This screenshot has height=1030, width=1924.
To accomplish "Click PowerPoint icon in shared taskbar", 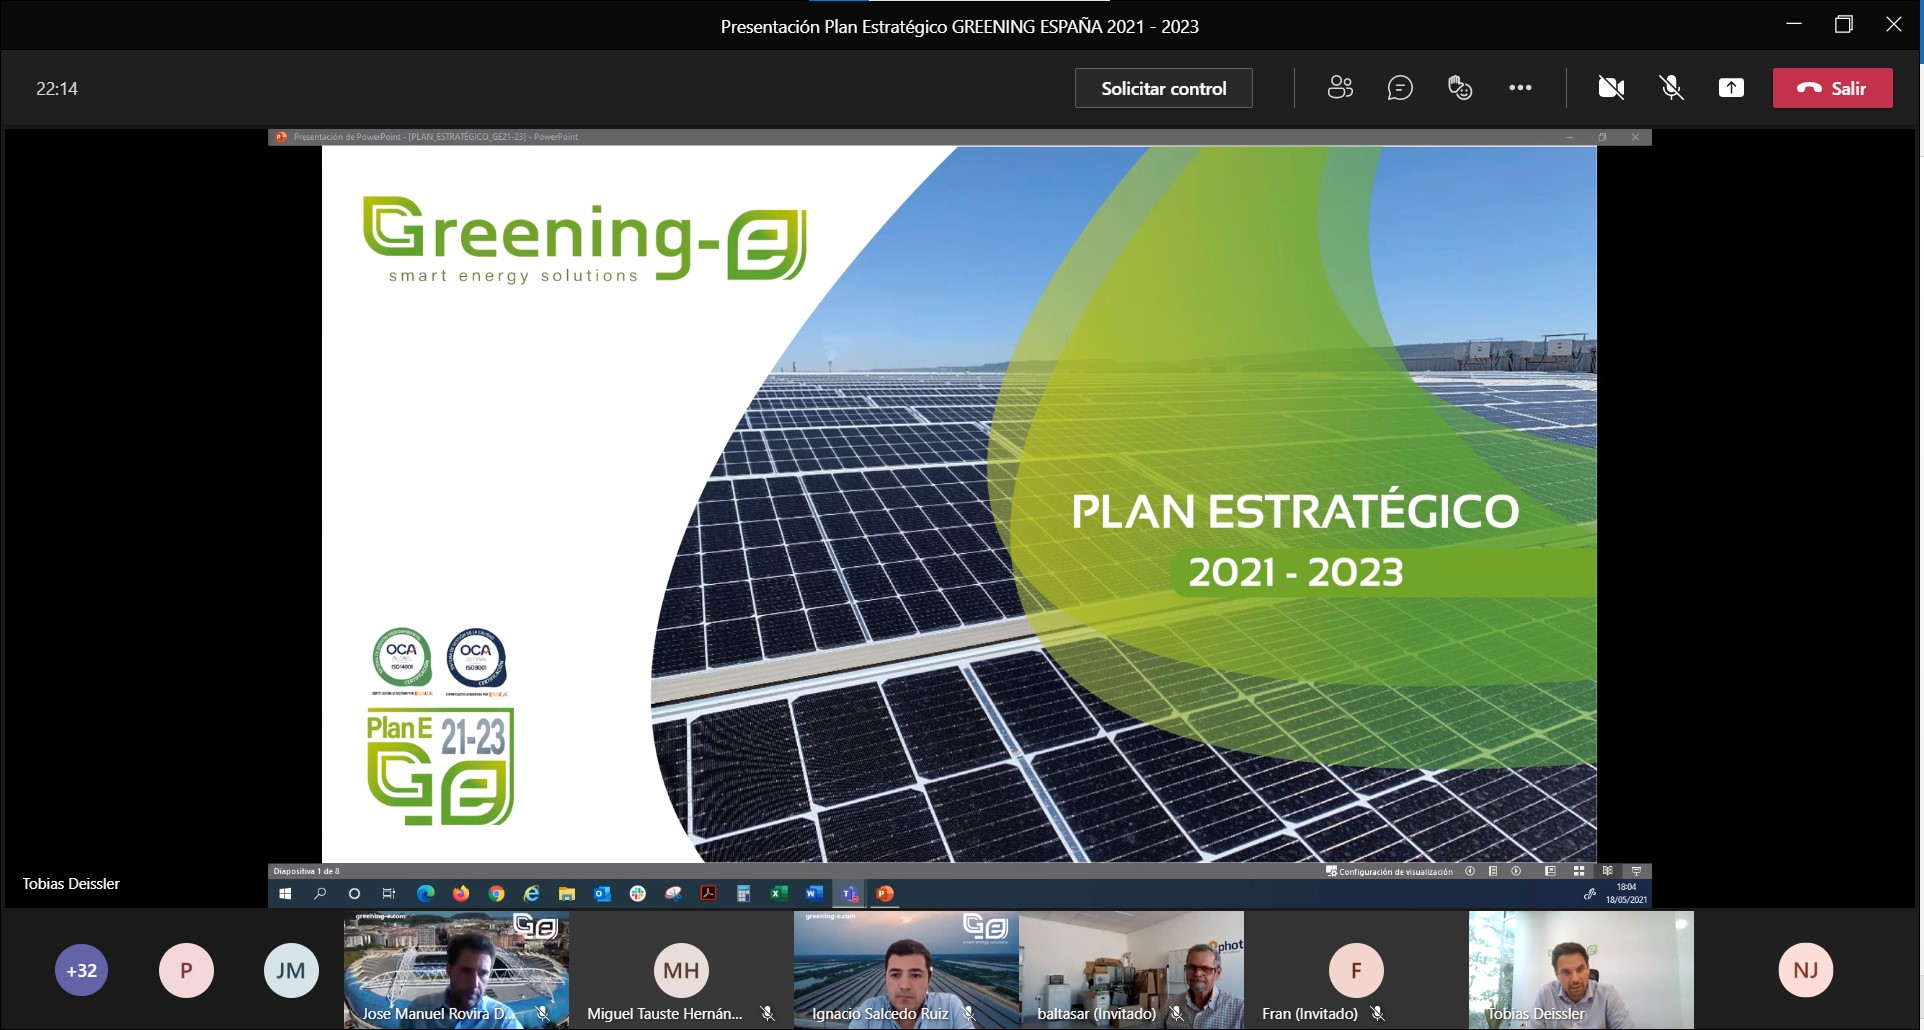I will [885, 894].
